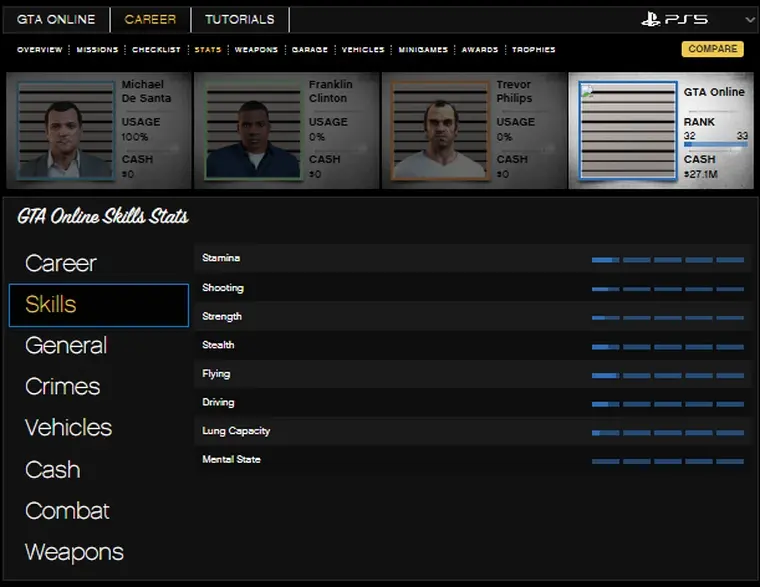Click the PS5 platform logo
This screenshot has height=587, width=760.
[x=675, y=19]
